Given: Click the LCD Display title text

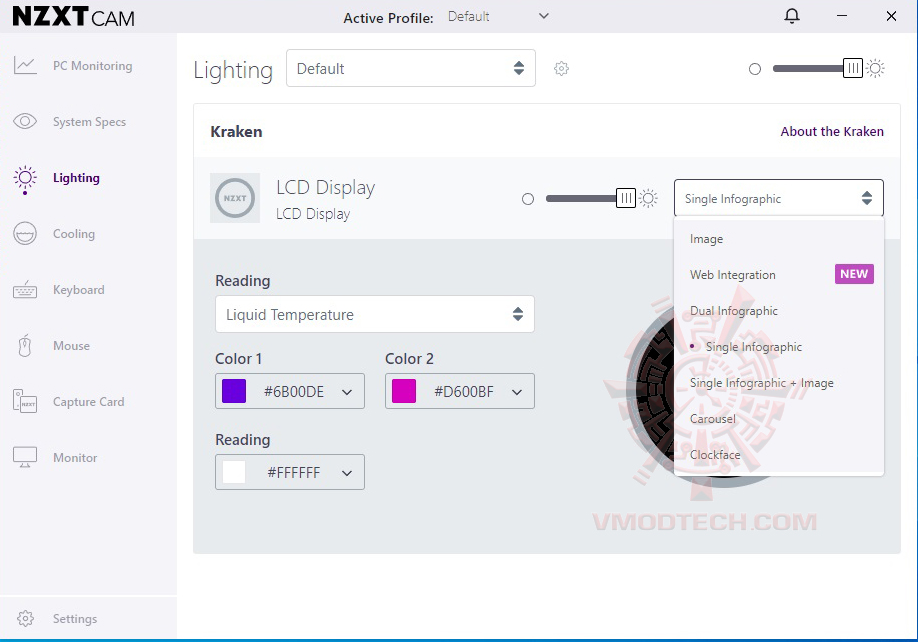Looking at the screenshot, I should [x=326, y=187].
